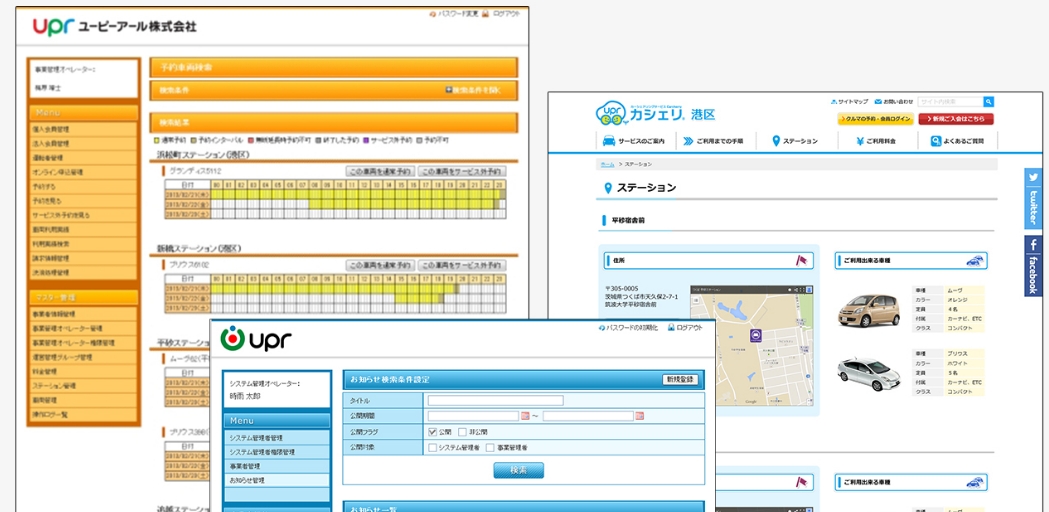Click the upr ユーピーアール logo in orange window
This screenshot has width=1049, height=512.
pos(114,27)
